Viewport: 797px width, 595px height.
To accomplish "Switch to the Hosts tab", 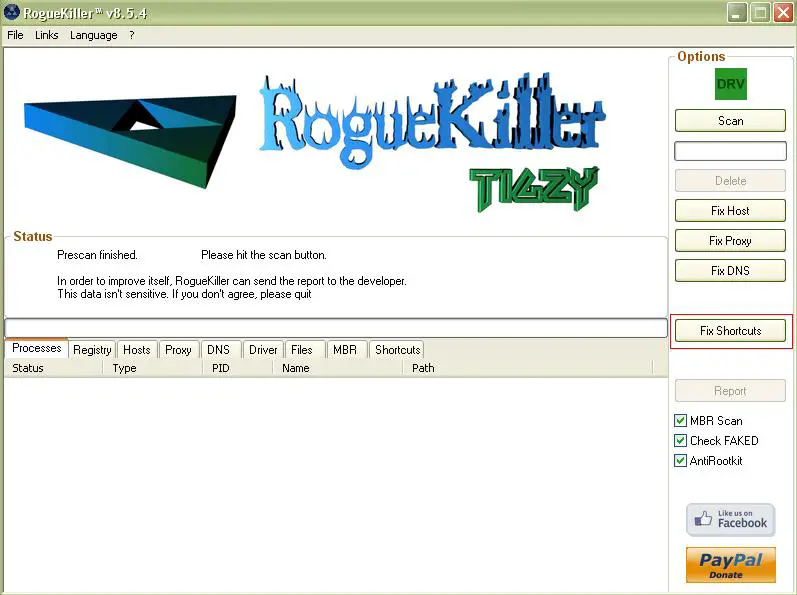I will click(x=137, y=350).
